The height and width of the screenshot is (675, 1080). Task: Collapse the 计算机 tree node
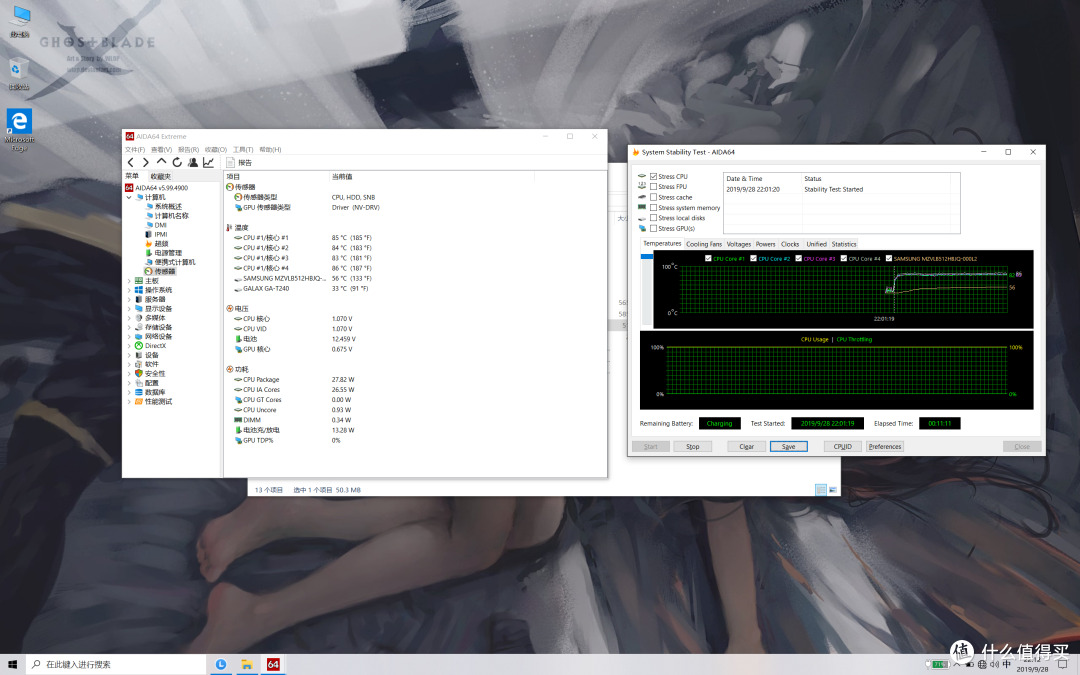129,197
